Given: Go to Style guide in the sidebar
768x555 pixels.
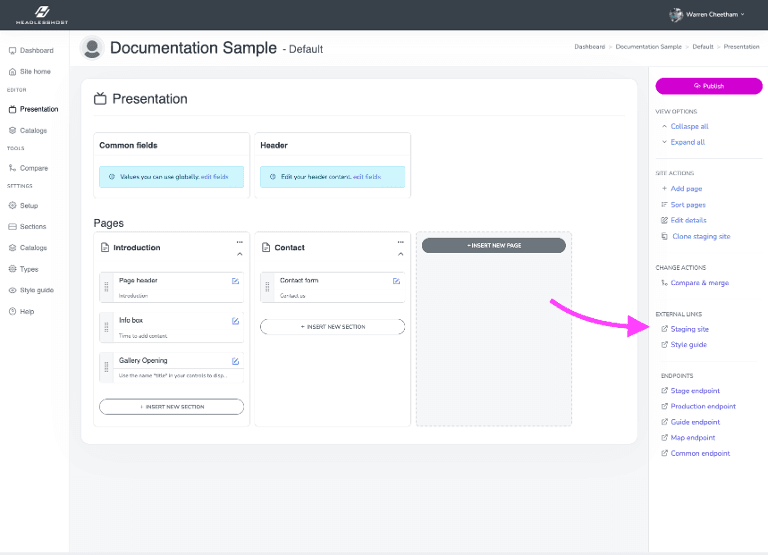Looking at the screenshot, I should coord(37,290).
